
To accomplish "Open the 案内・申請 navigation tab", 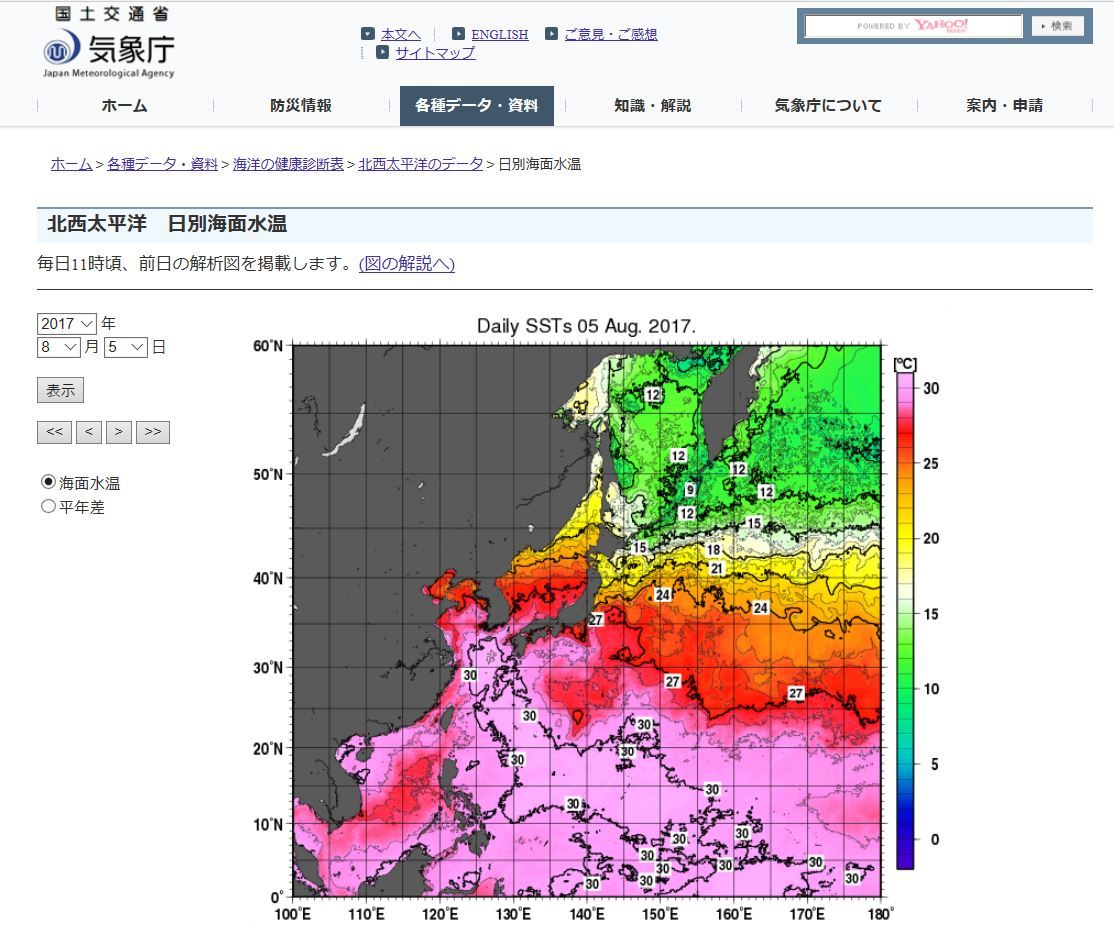I will click(1005, 106).
